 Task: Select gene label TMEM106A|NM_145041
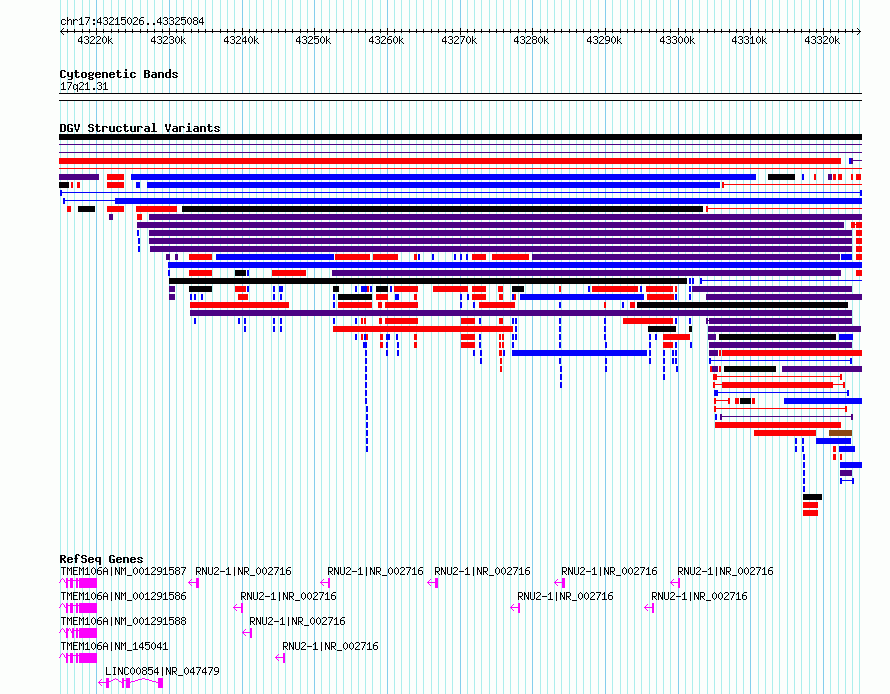pyautogui.click(x=114, y=646)
